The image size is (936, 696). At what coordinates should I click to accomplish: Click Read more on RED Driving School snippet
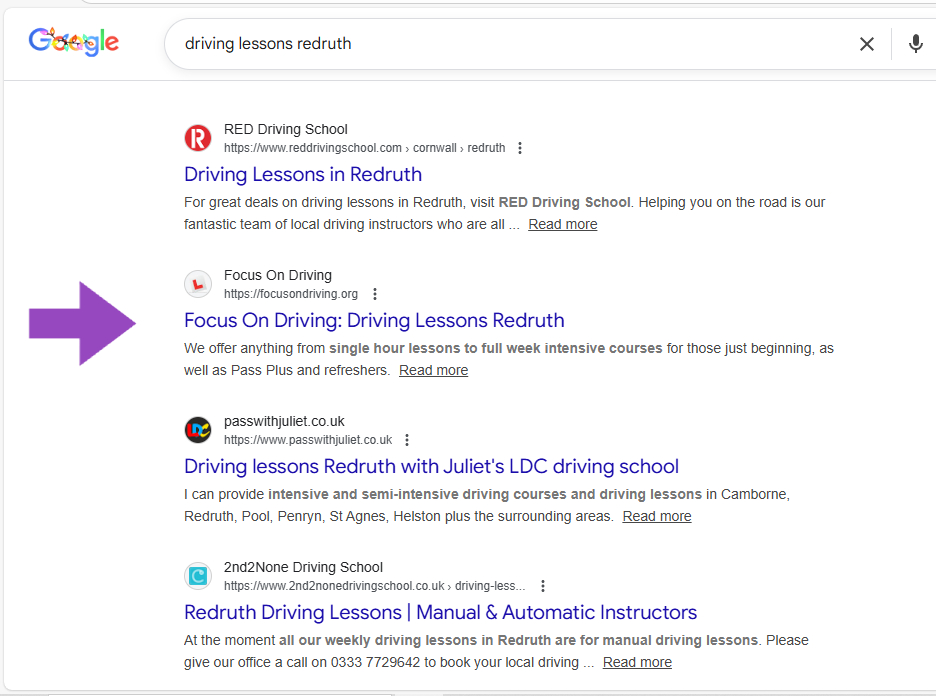click(562, 224)
